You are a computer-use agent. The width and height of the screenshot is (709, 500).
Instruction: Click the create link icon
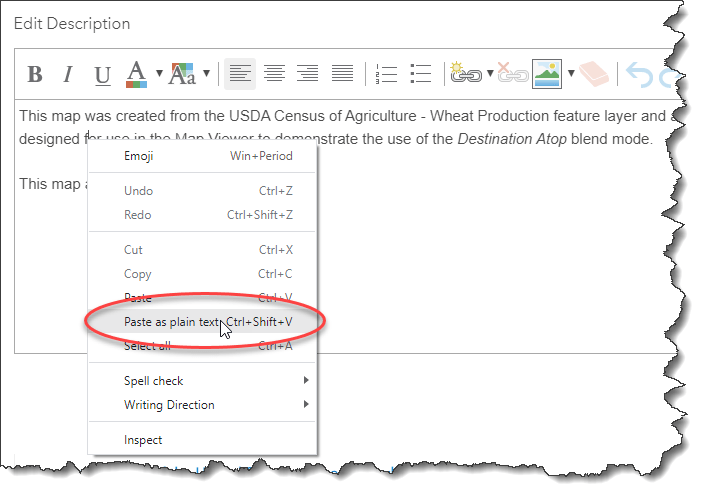click(465, 74)
